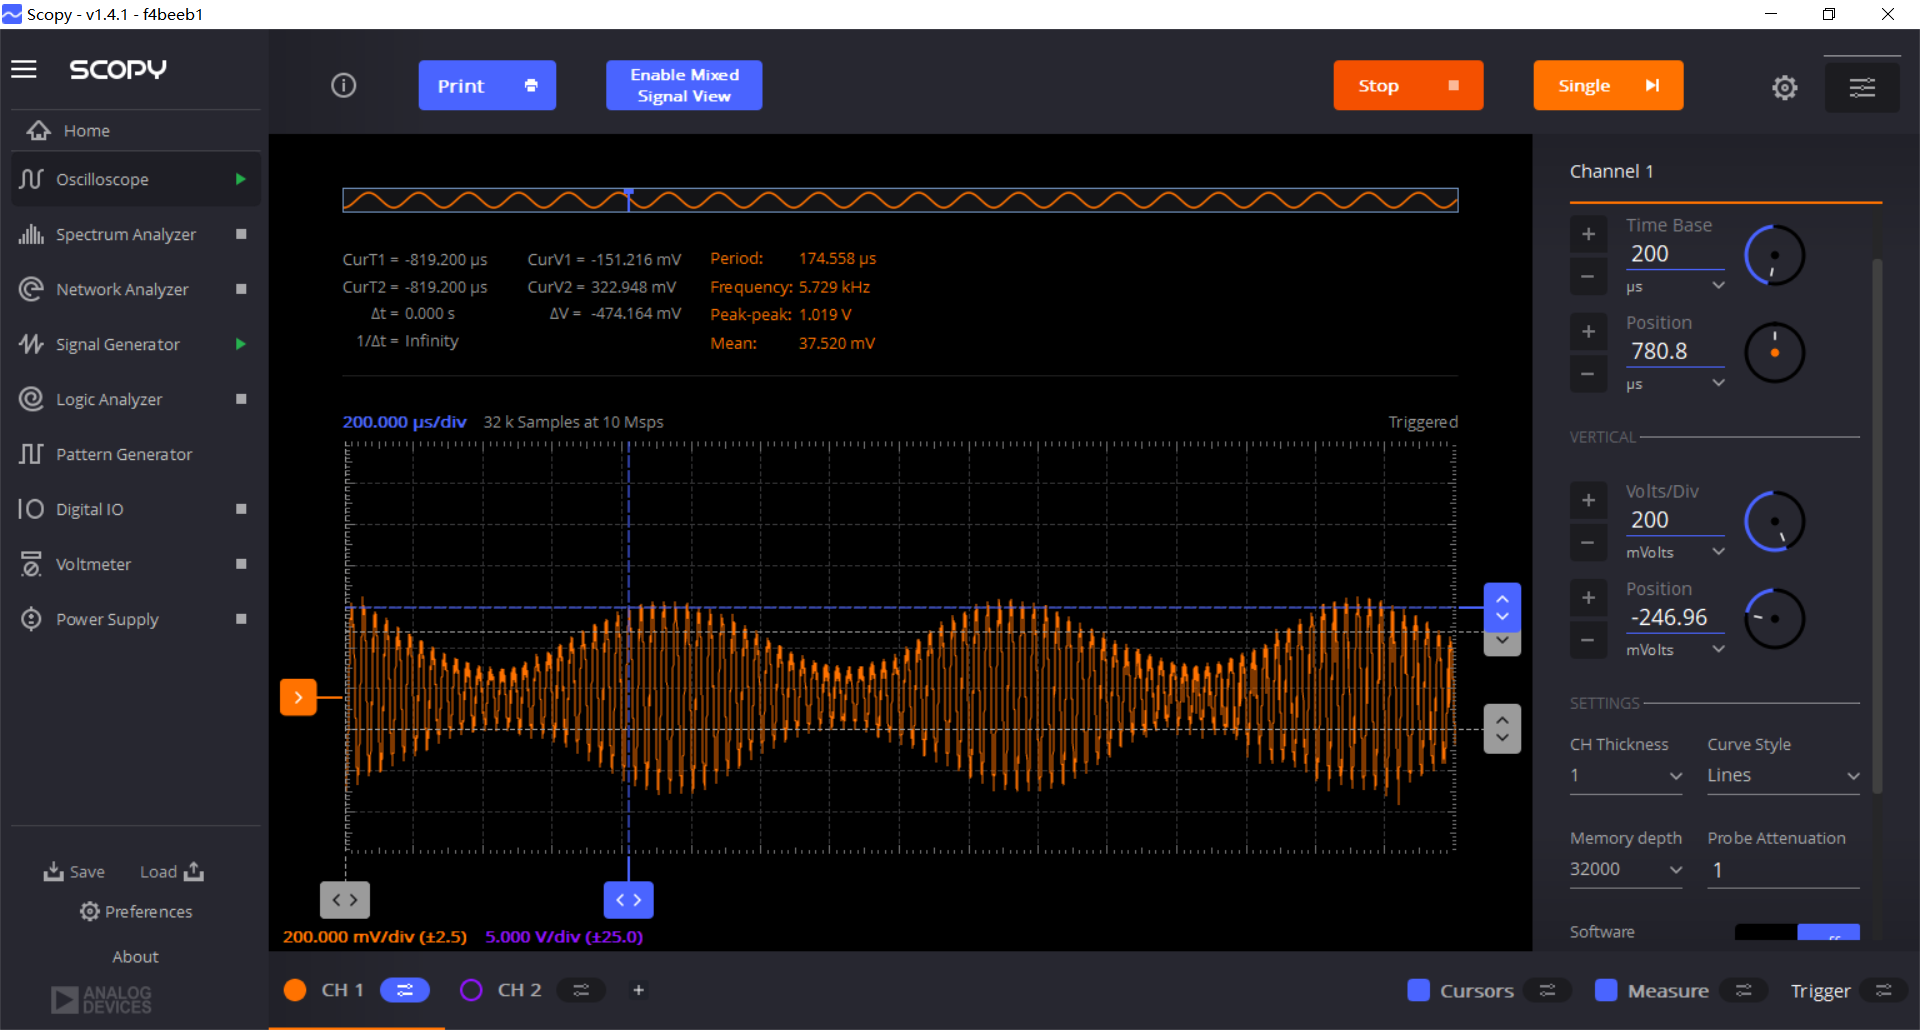Open Voltmeter instrument

pyautogui.click(x=93, y=564)
